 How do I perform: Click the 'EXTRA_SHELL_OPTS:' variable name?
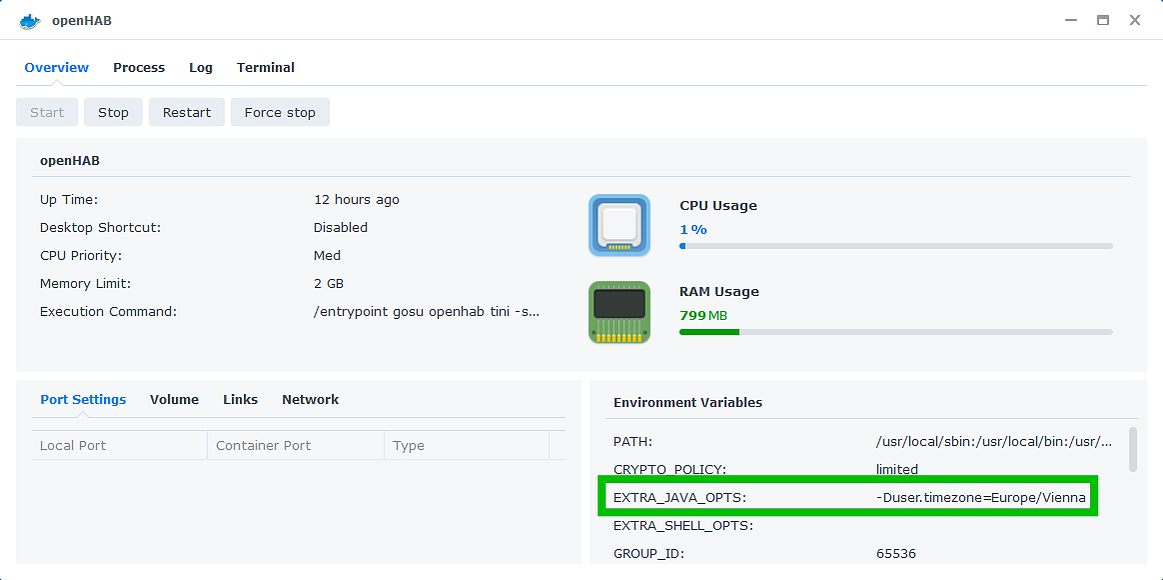pos(683,526)
